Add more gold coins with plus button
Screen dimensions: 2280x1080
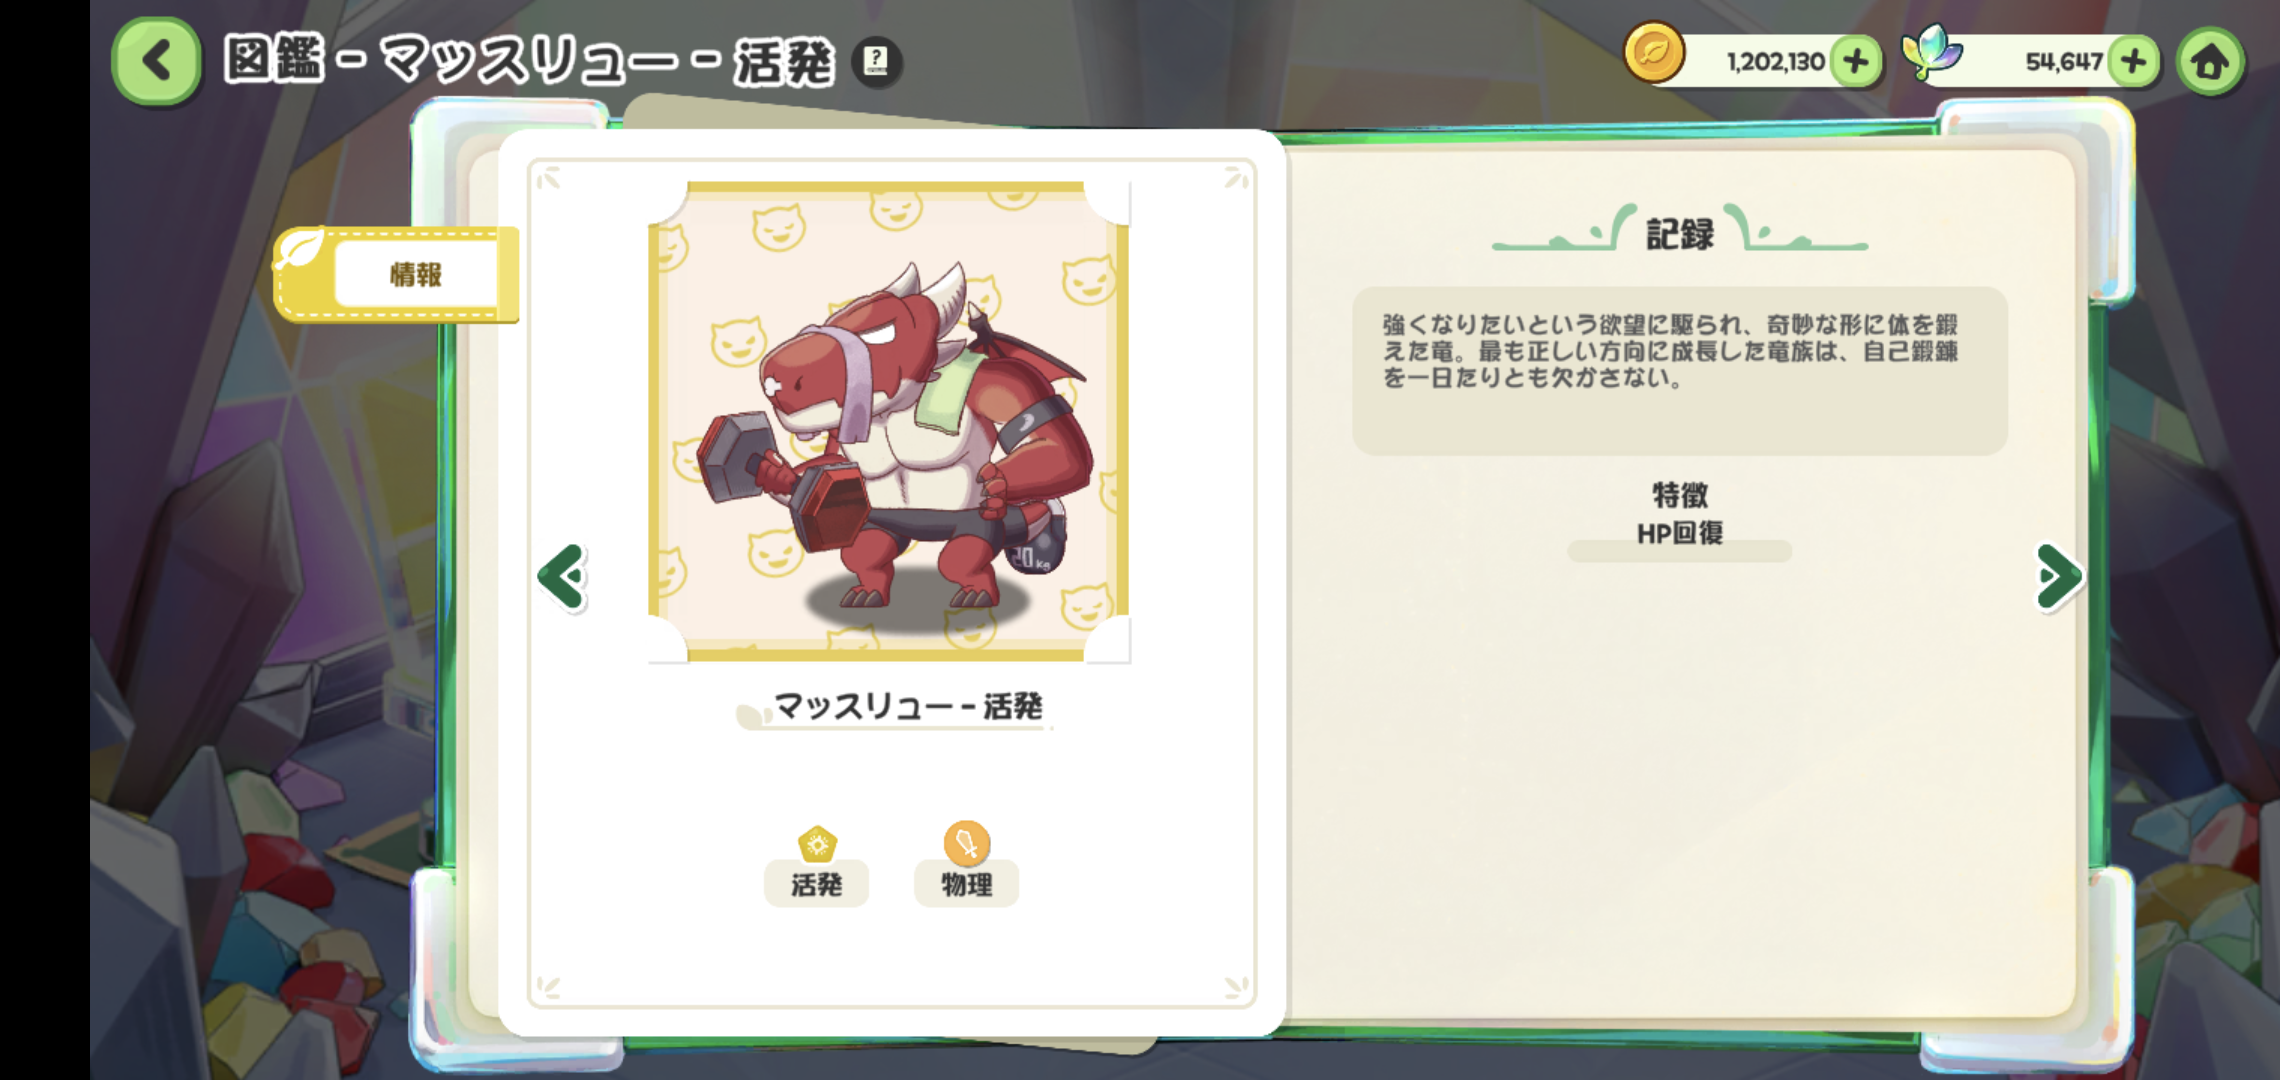click(x=1856, y=61)
